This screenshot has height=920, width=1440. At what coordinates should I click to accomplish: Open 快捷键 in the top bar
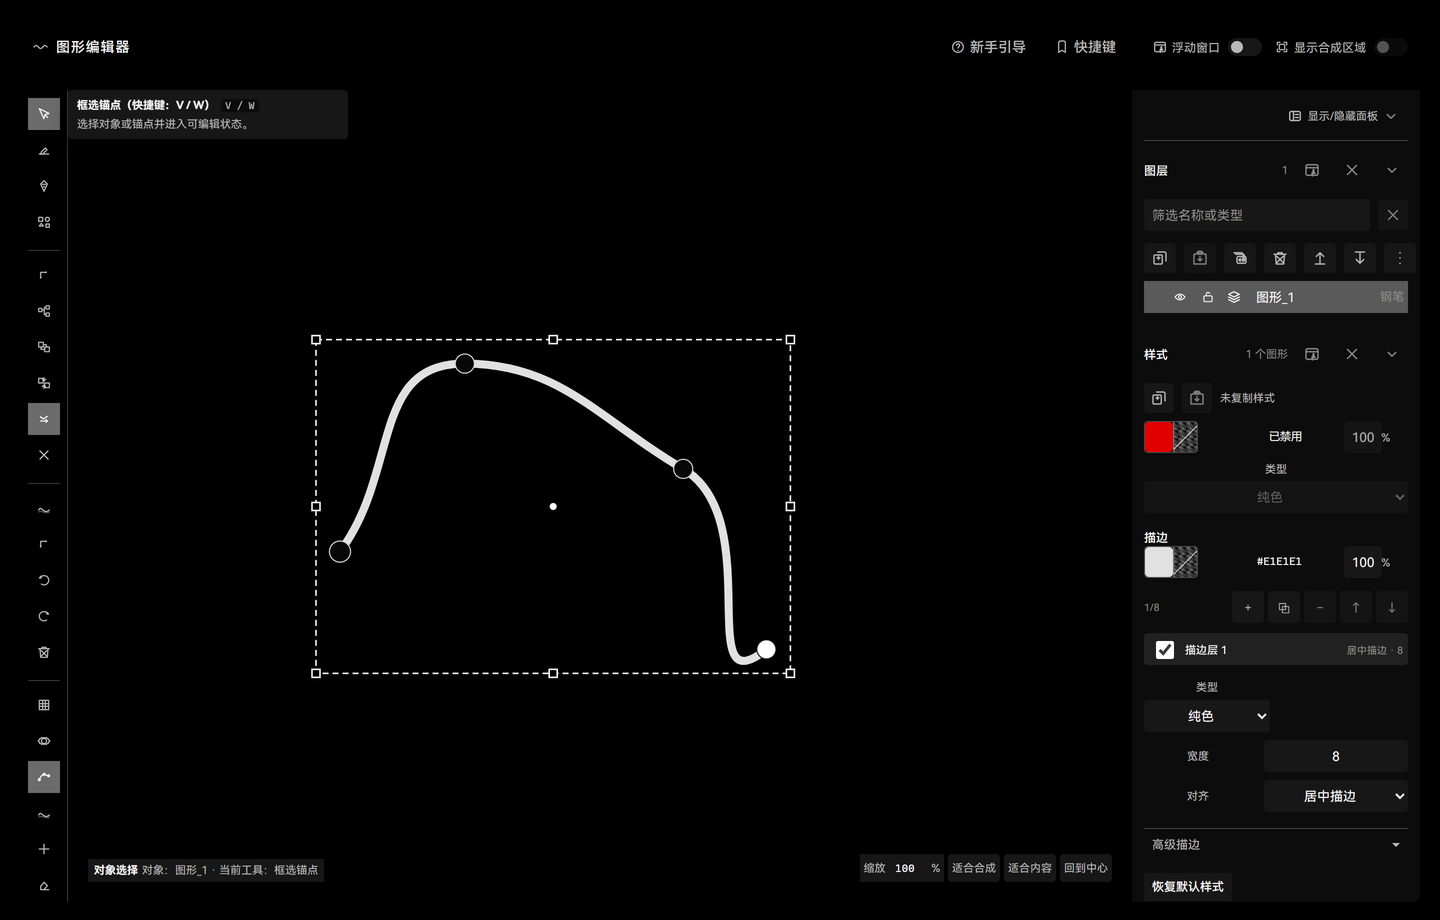point(1086,47)
